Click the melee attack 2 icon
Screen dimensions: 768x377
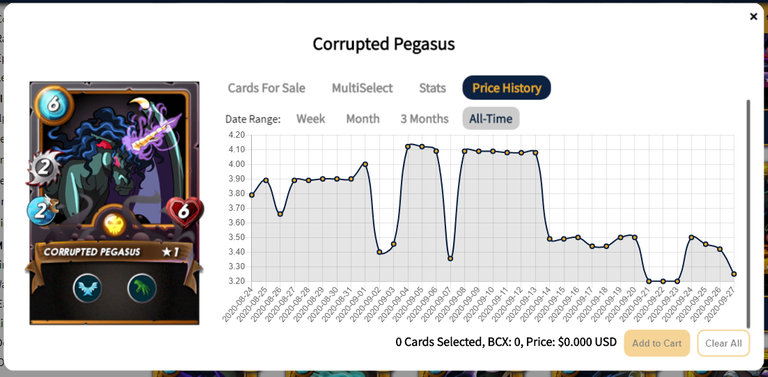tap(44, 168)
